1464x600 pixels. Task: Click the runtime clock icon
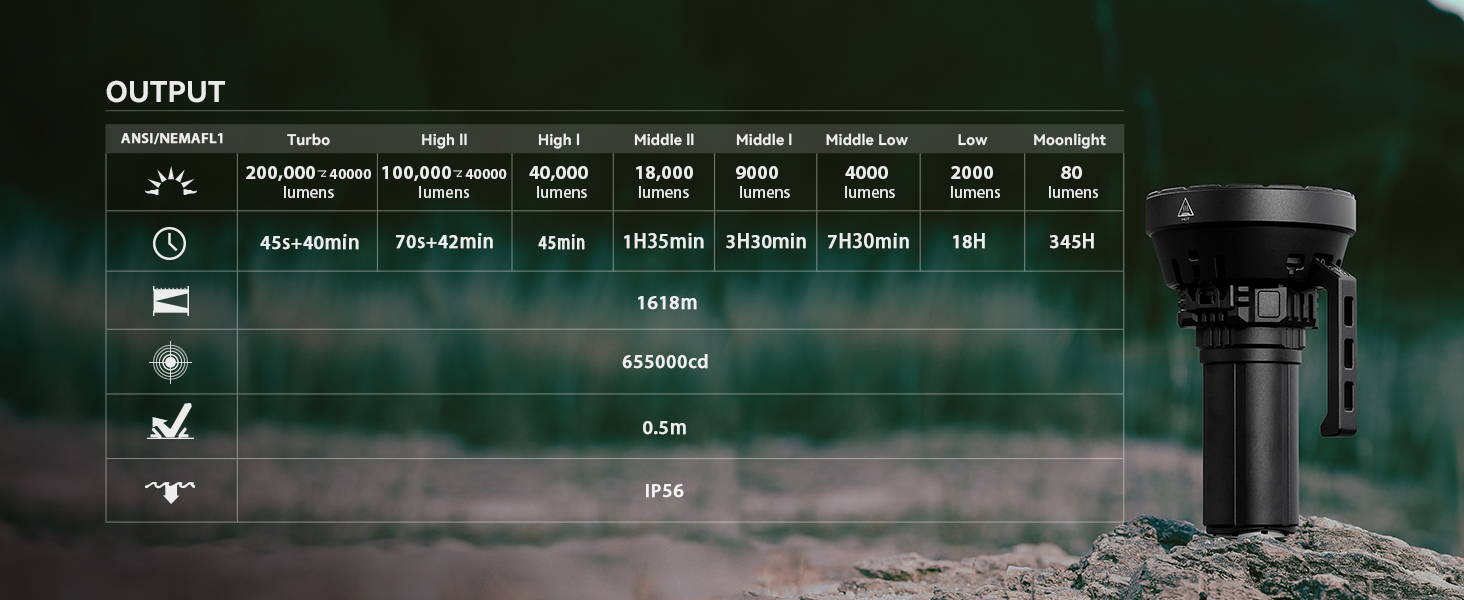pyautogui.click(x=169, y=242)
